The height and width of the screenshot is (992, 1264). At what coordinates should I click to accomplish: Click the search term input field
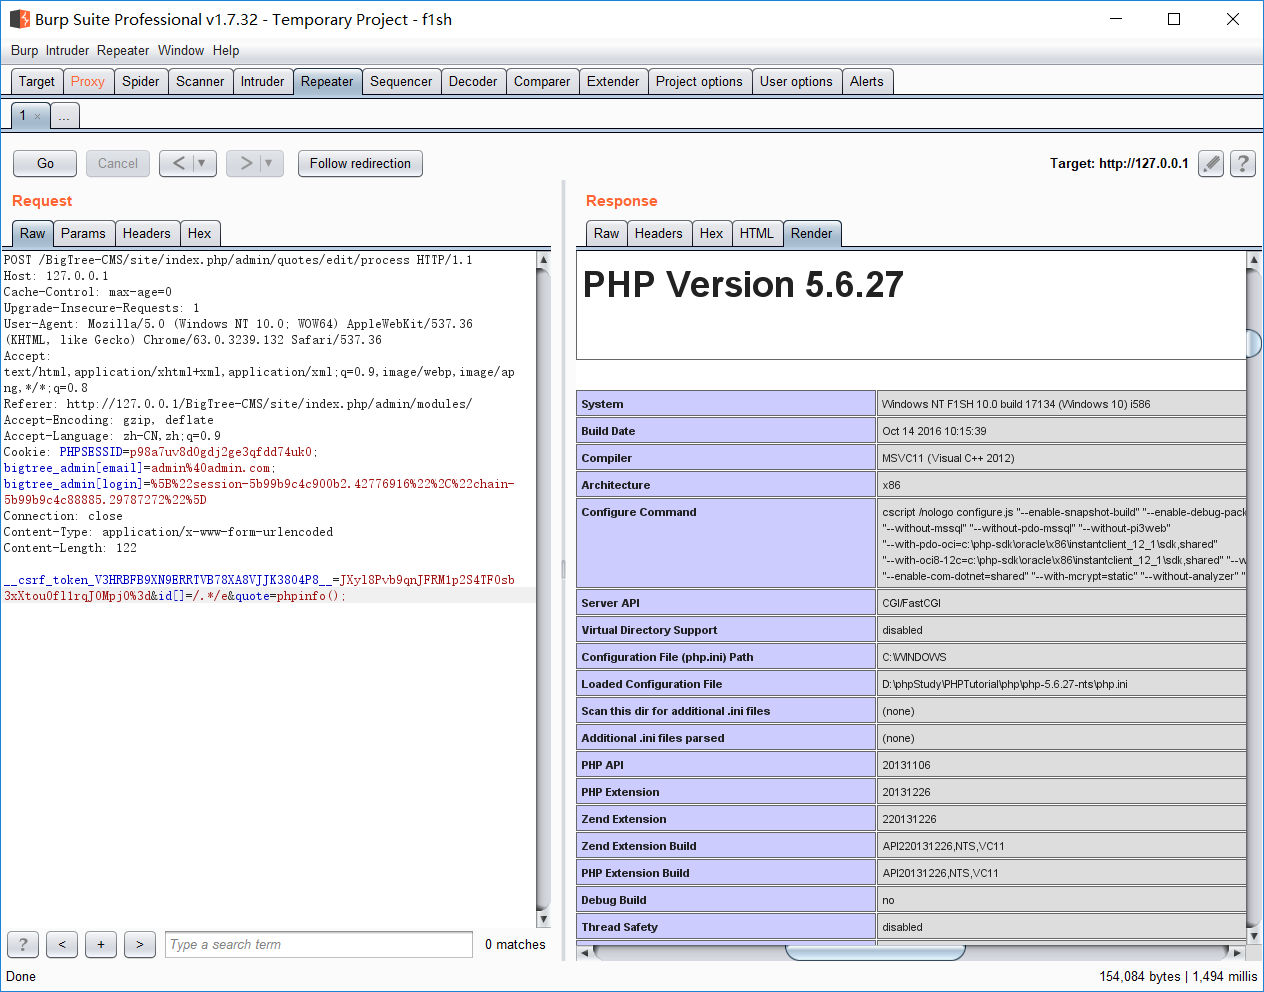[319, 944]
